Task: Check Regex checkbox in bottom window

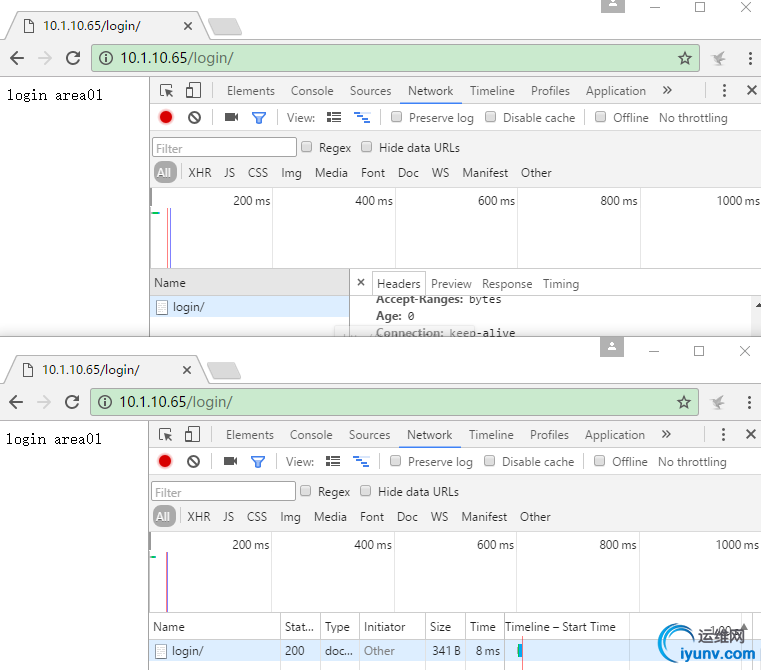Action: click(x=305, y=491)
